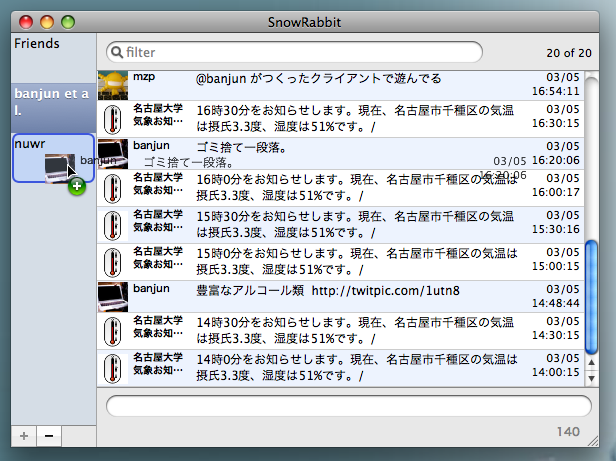
Task: Select the ゴミ捨て一段落 tweet text
Action: point(241,148)
